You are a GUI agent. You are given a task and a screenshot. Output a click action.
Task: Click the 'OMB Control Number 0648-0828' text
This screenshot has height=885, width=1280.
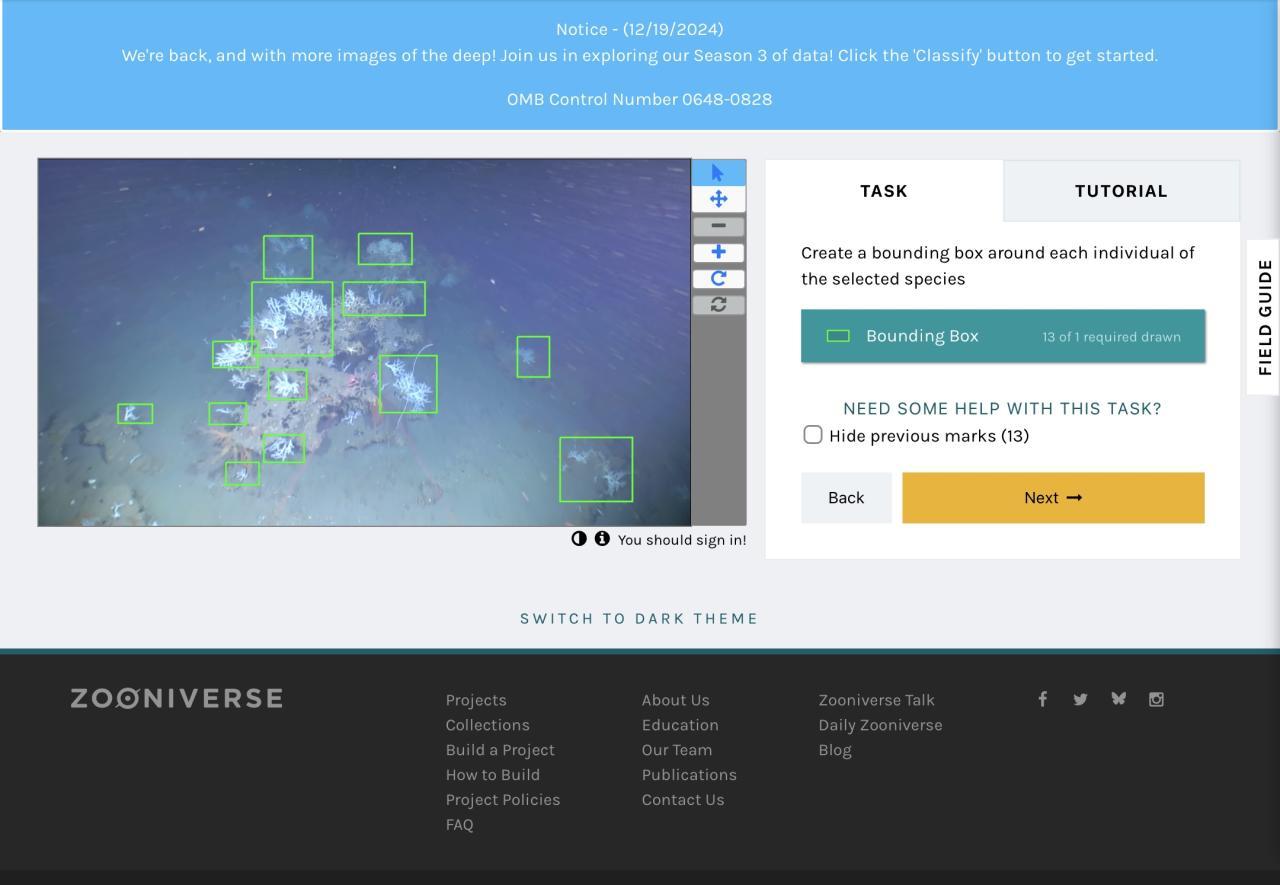coord(640,99)
